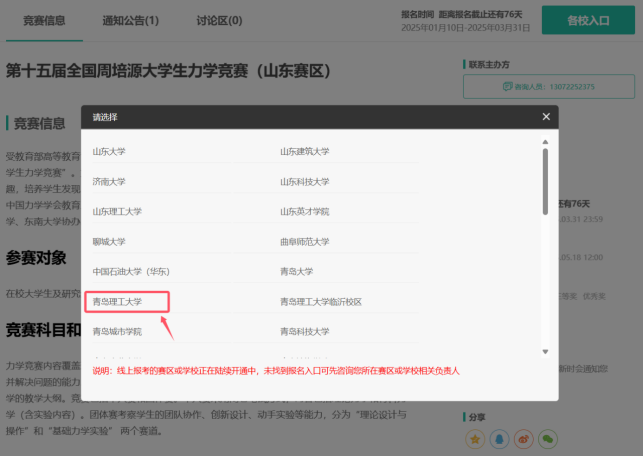Share to Weibo icon
Image resolution: width=643 pixels, height=457 pixels.
[523, 439]
